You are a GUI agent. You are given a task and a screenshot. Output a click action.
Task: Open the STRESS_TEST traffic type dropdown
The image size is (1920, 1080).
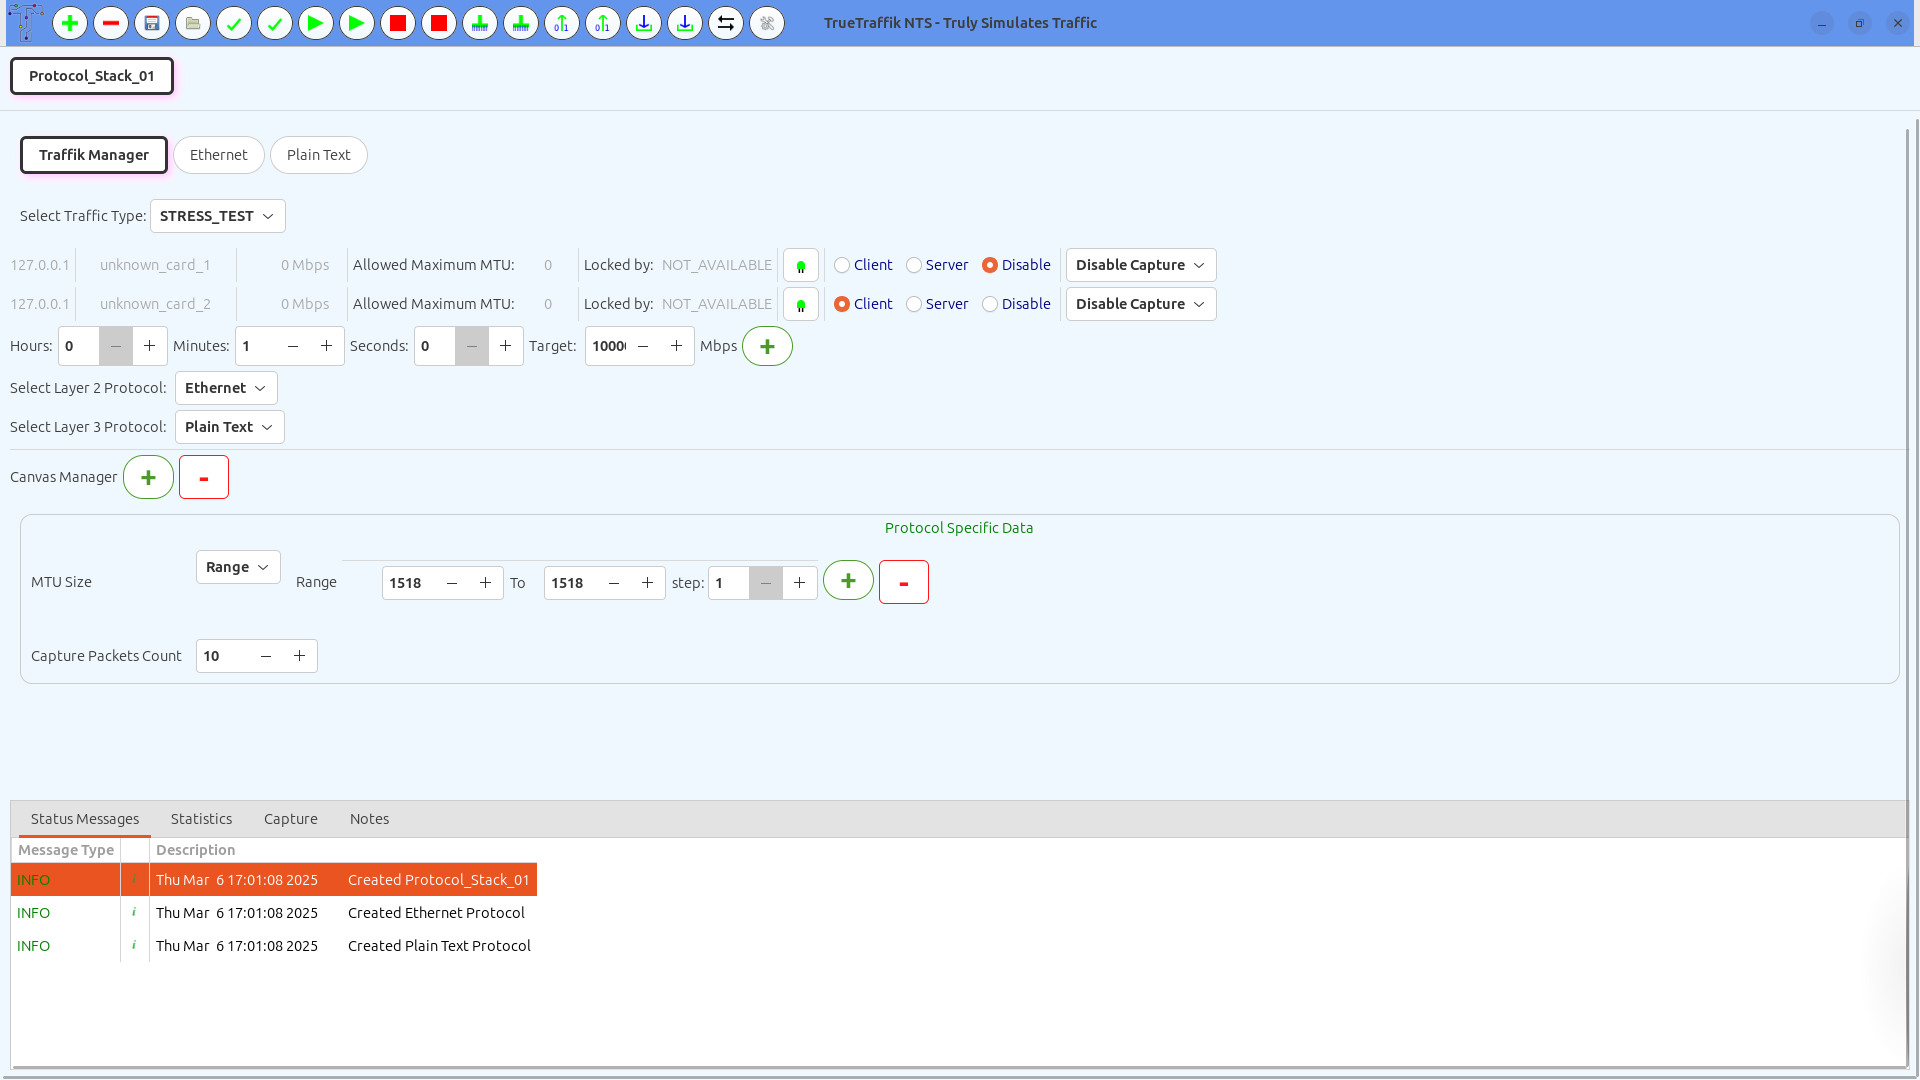217,216
